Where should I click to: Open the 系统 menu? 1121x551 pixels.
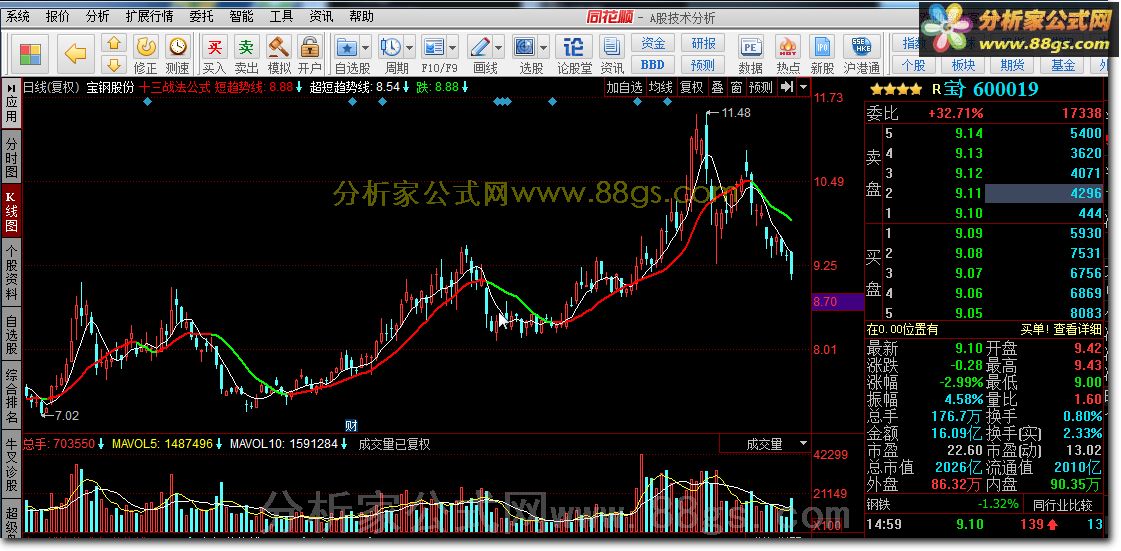click(18, 16)
